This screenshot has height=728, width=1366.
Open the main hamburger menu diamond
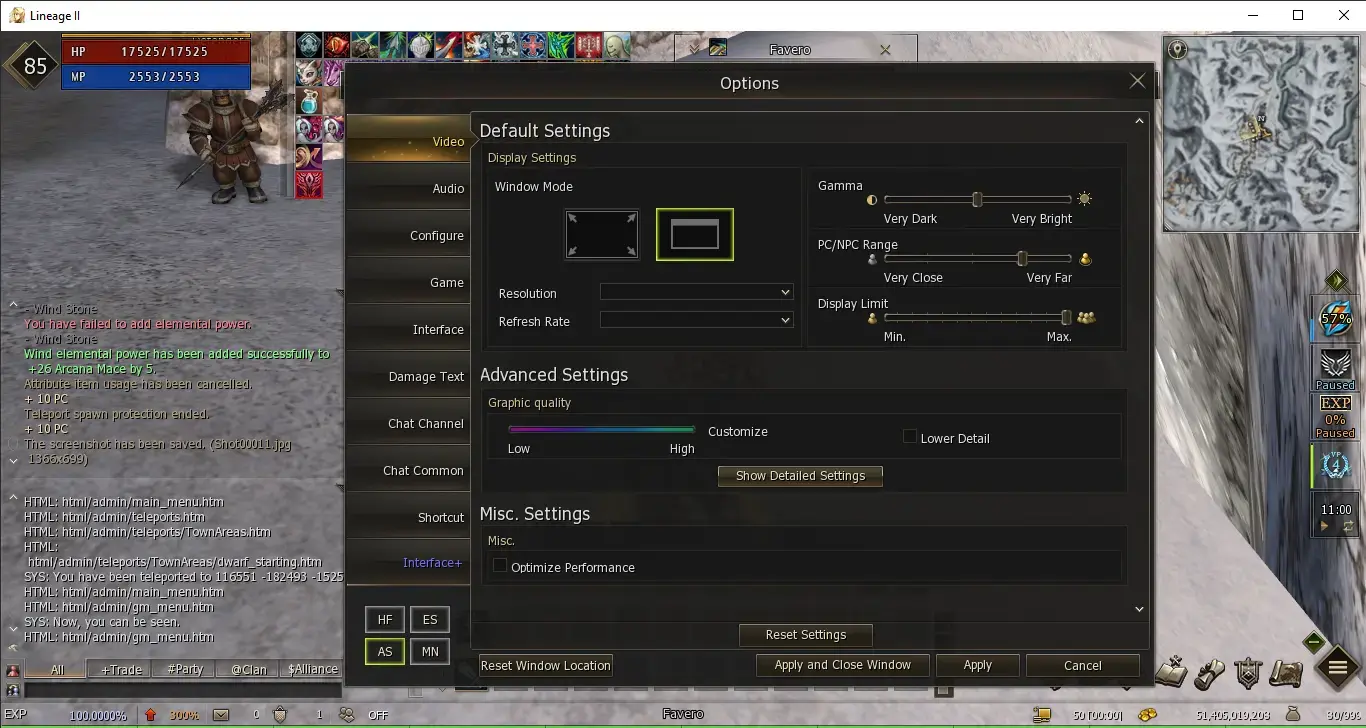tap(1337, 670)
